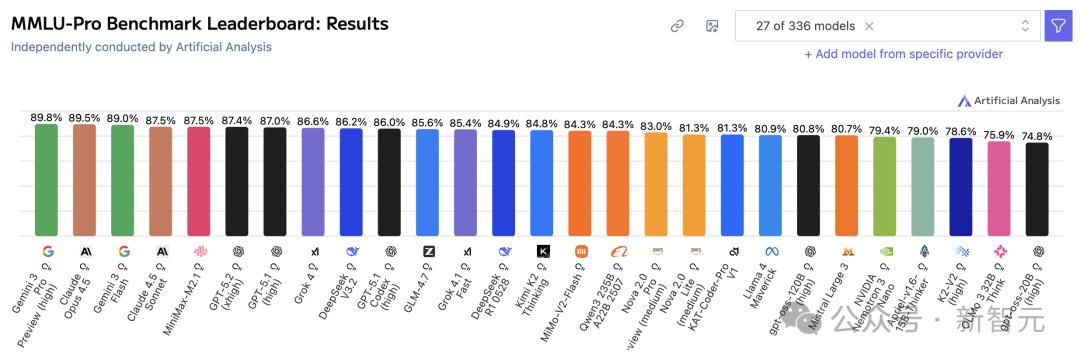Open the purple filter funnel button

[x=1059, y=26]
